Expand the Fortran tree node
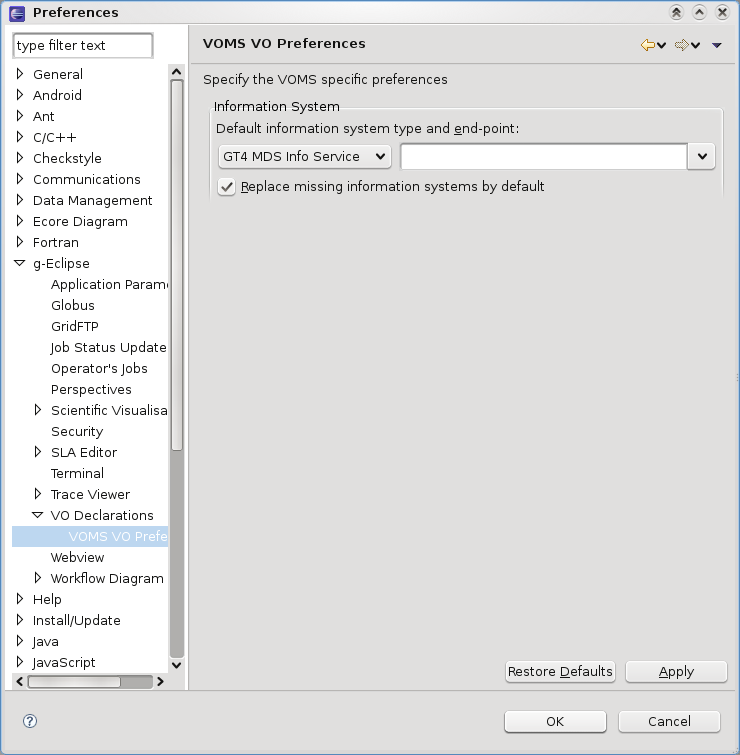740x755 pixels. coord(20,242)
